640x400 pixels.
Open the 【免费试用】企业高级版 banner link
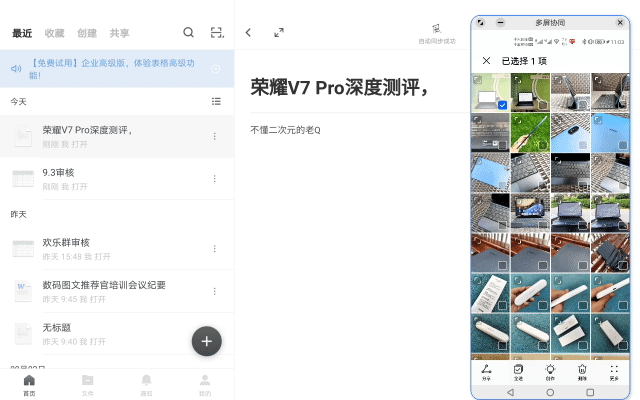coord(111,69)
